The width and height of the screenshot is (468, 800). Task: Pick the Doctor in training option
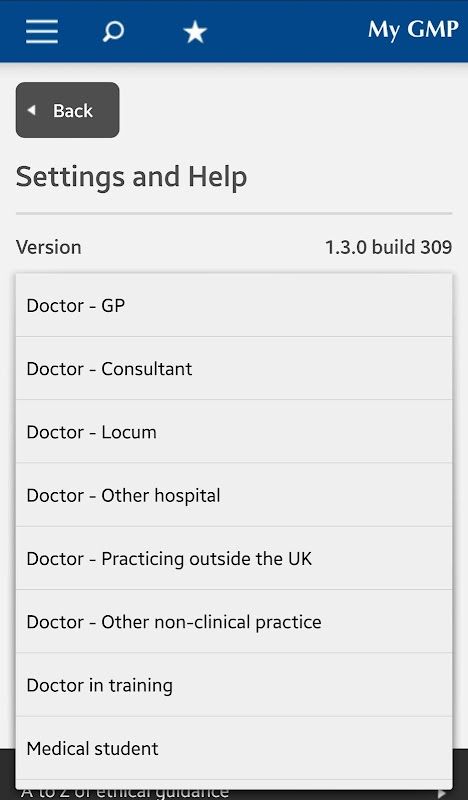pos(234,685)
